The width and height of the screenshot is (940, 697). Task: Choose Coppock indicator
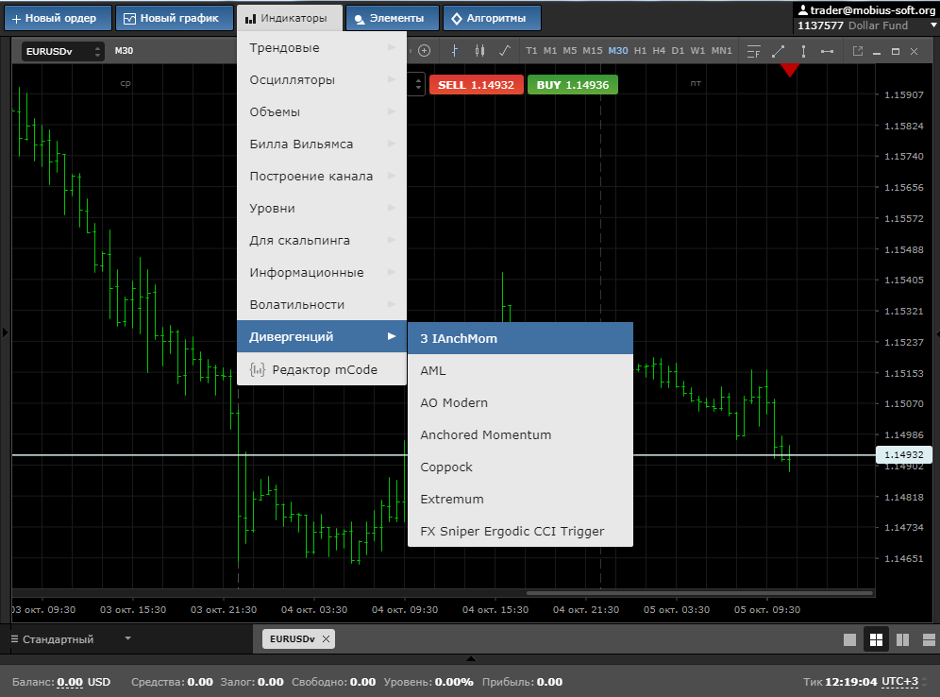tap(520, 467)
